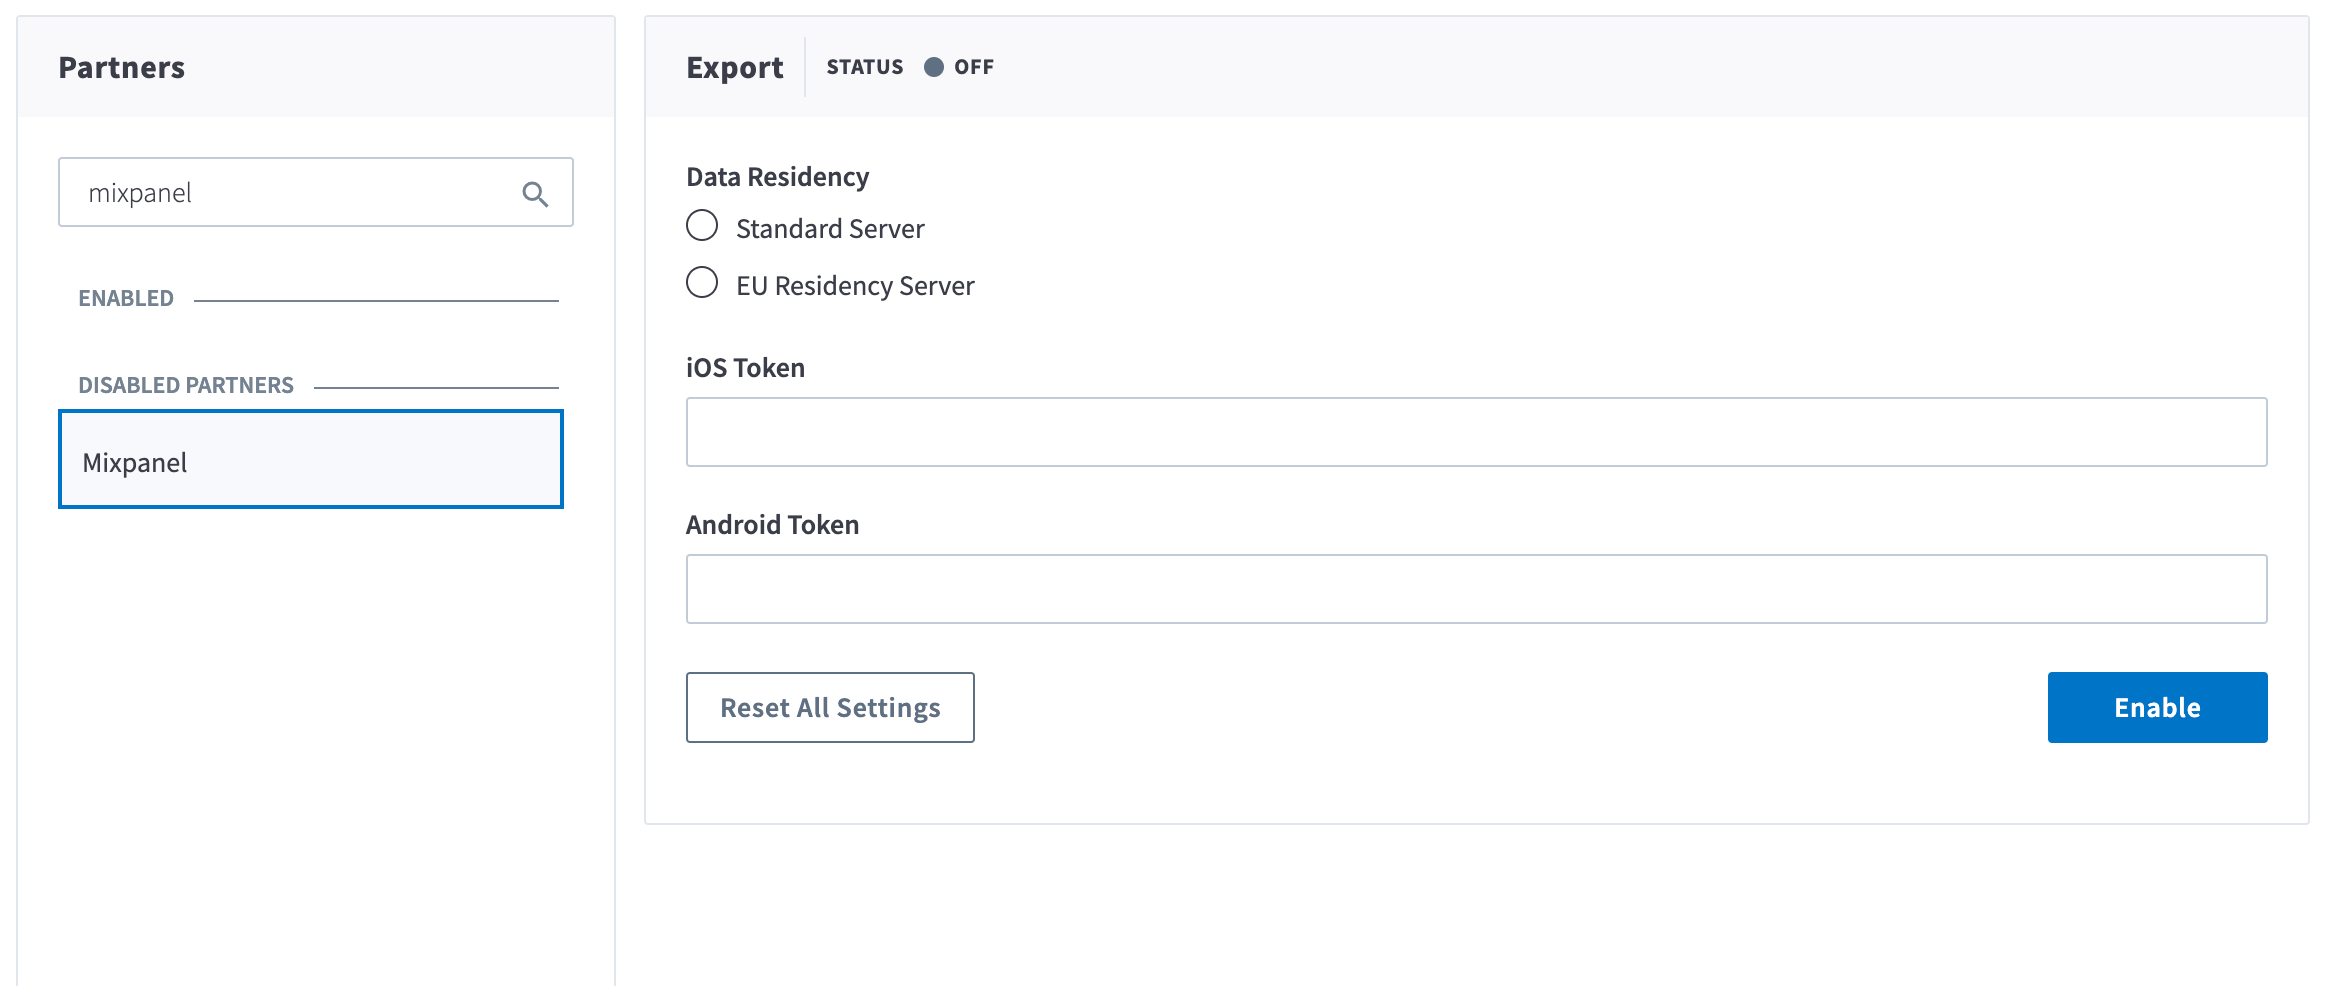Choose EU Residency Server option

coord(702,283)
